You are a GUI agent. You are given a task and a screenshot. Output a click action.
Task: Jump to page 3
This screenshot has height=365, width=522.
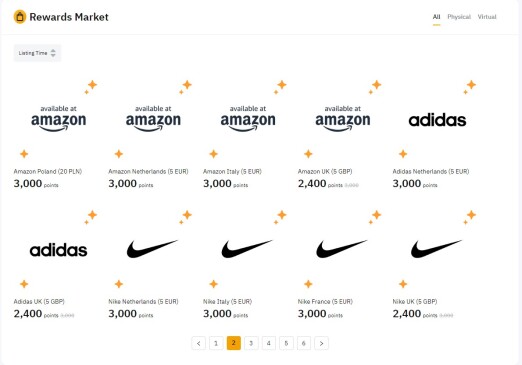click(251, 343)
